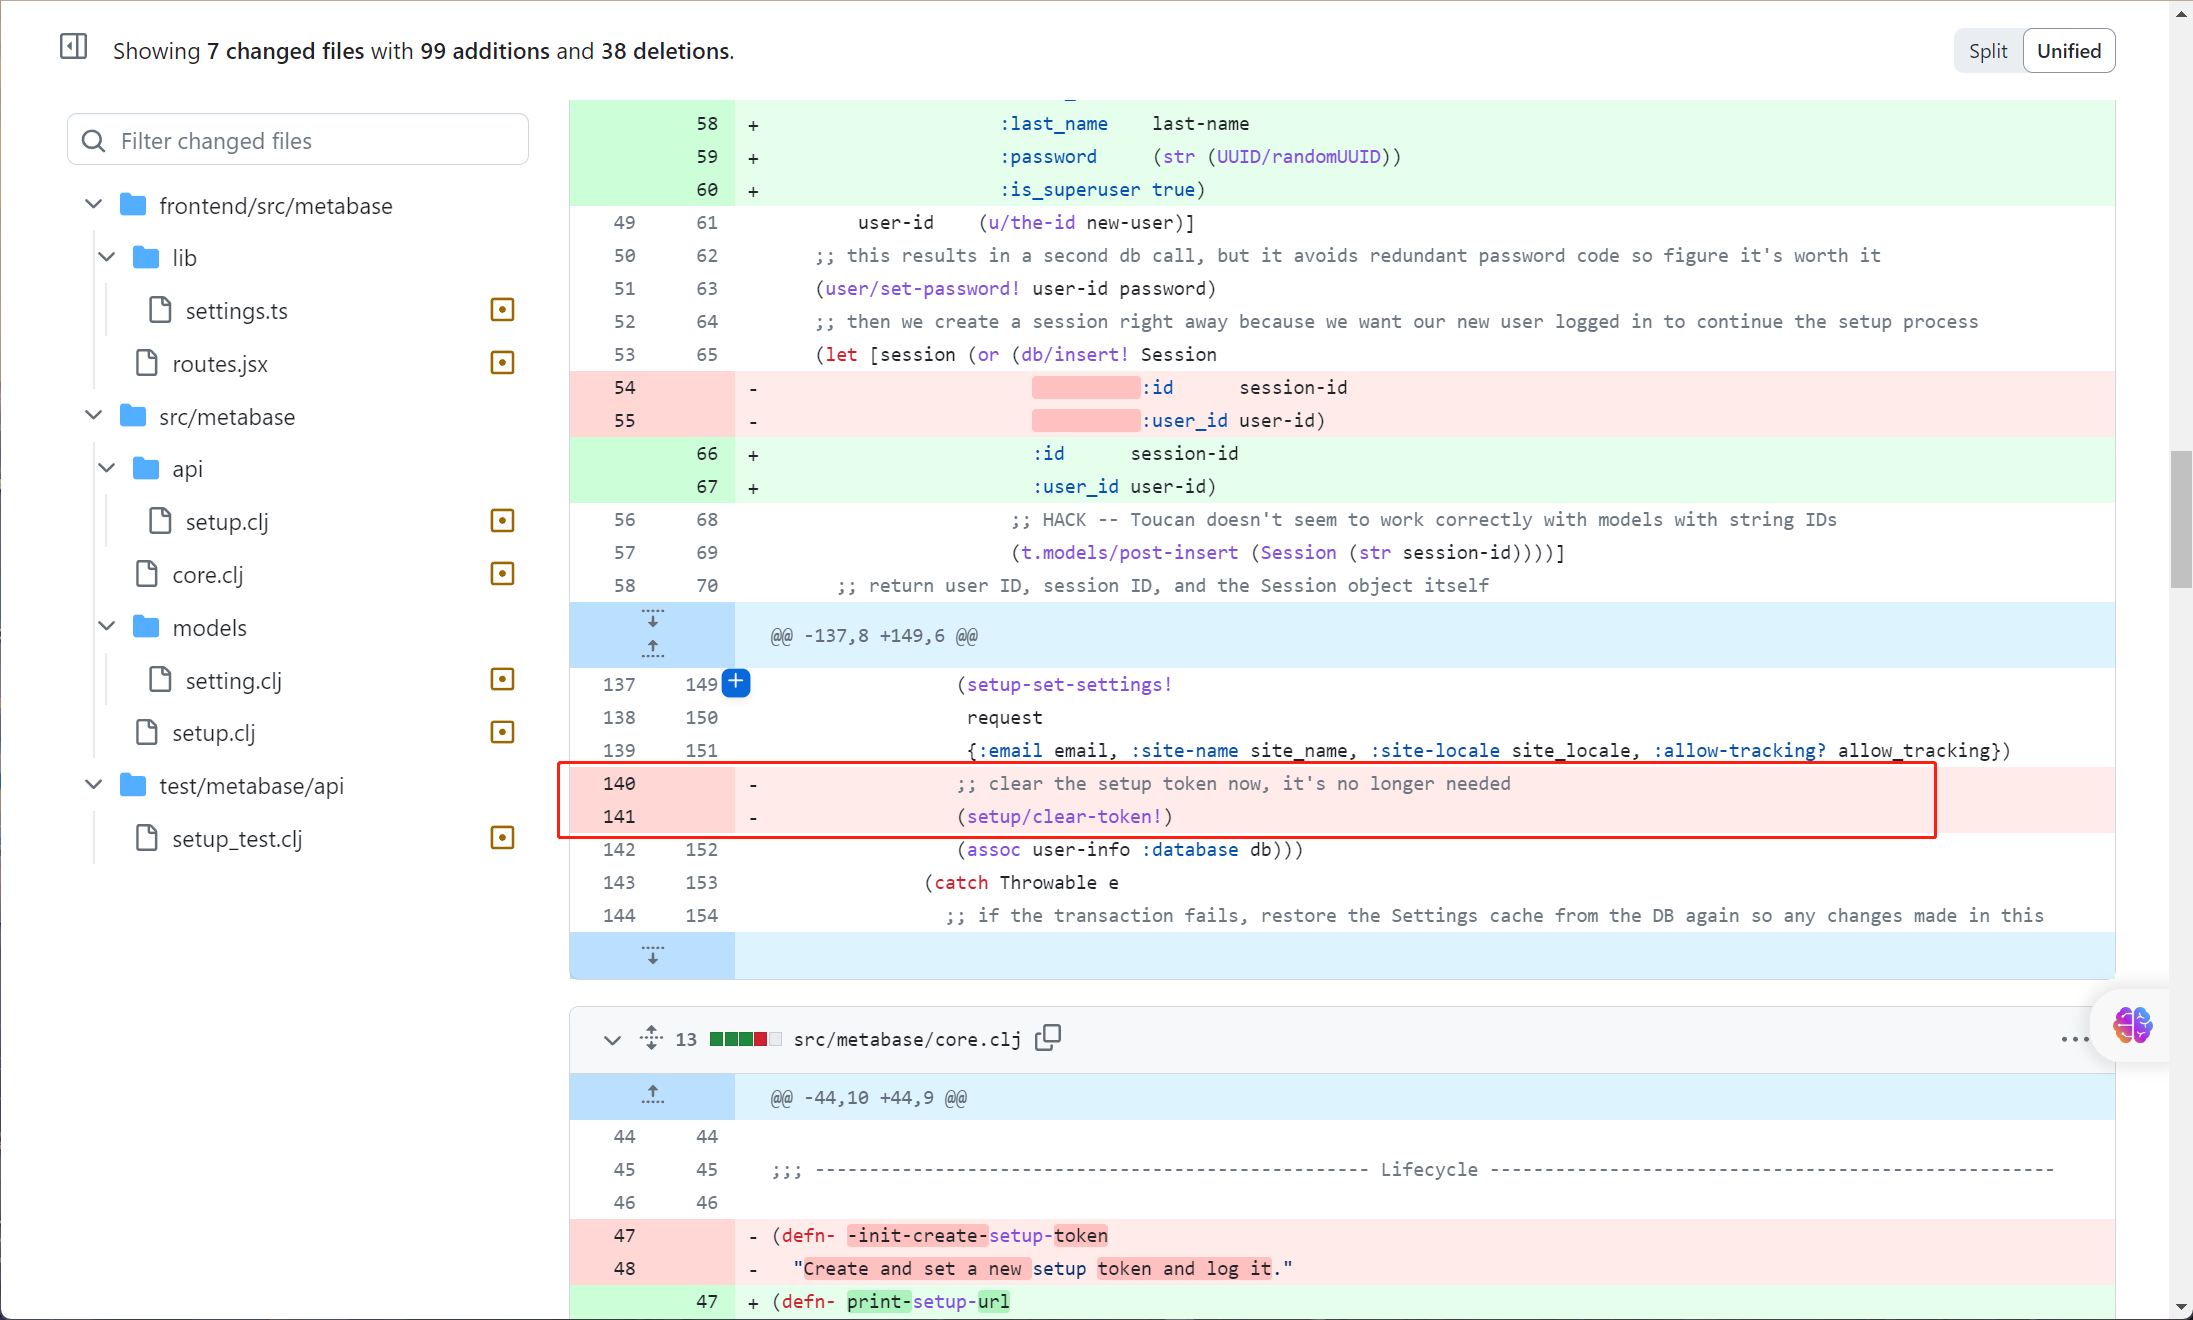Open routes.jsx in file tree
2193x1320 pixels.
pyautogui.click(x=220, y=364)
